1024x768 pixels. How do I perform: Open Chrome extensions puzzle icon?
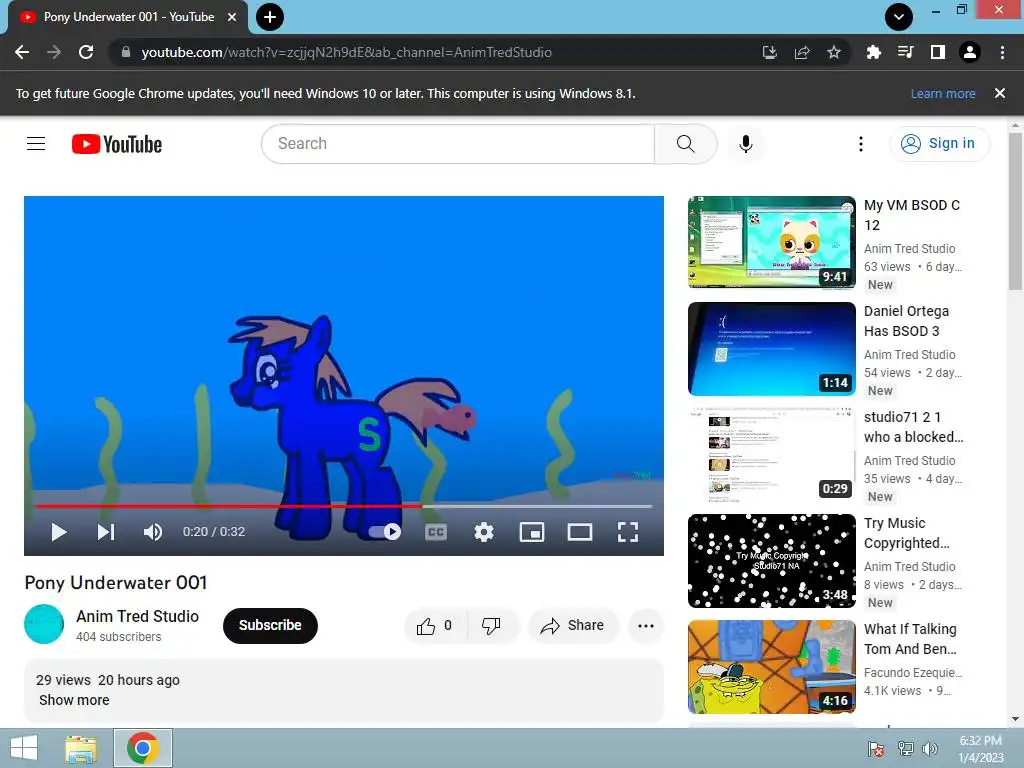pos(874,52)
